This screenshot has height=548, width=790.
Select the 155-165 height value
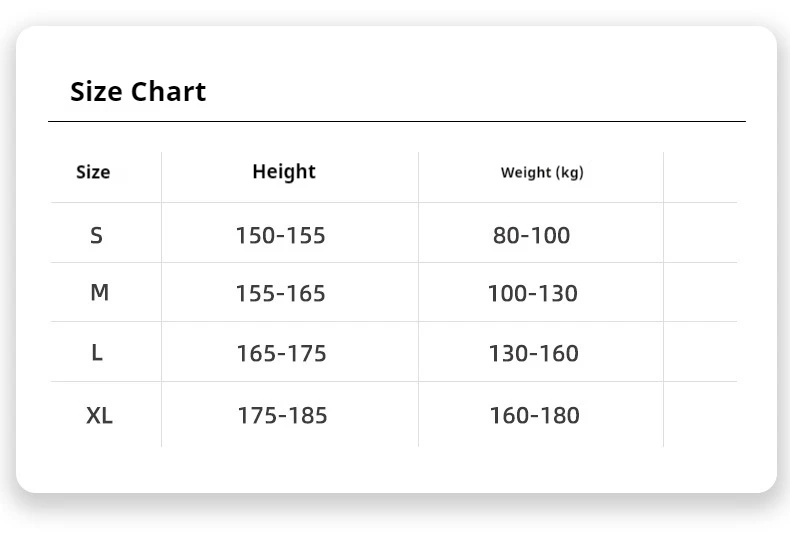tap(280, 294)
